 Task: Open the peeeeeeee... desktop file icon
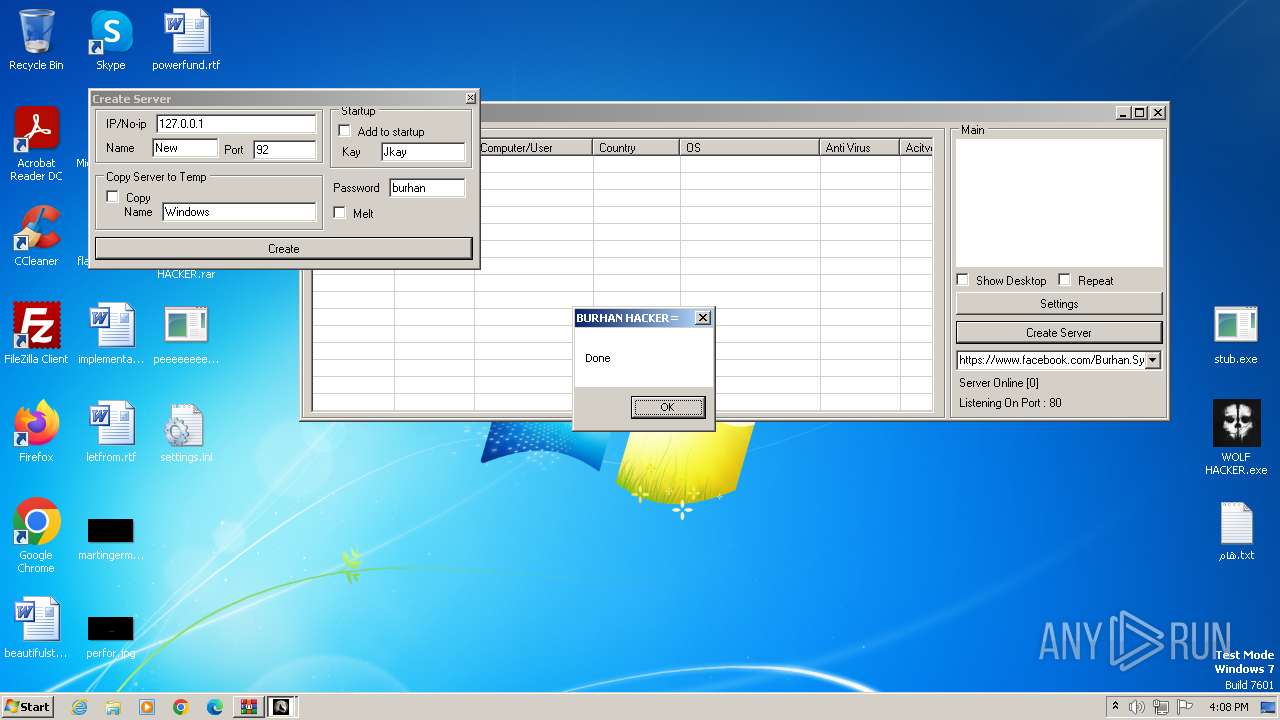[186, 334]
